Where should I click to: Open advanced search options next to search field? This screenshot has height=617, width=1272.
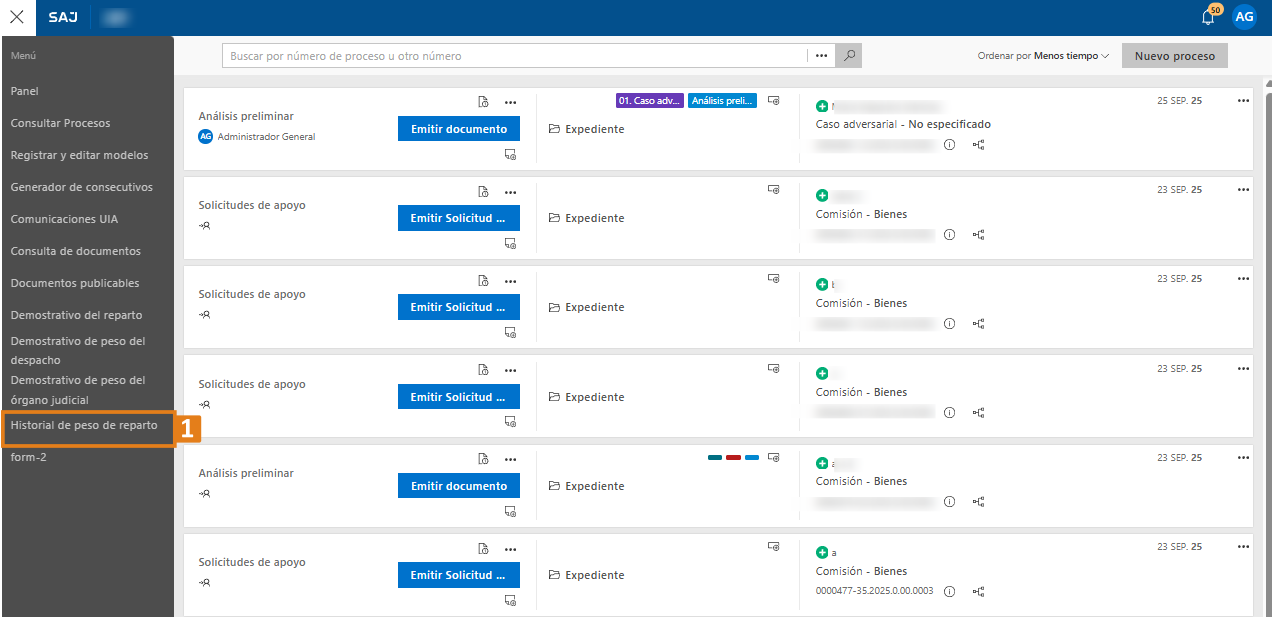click(821, 56)
